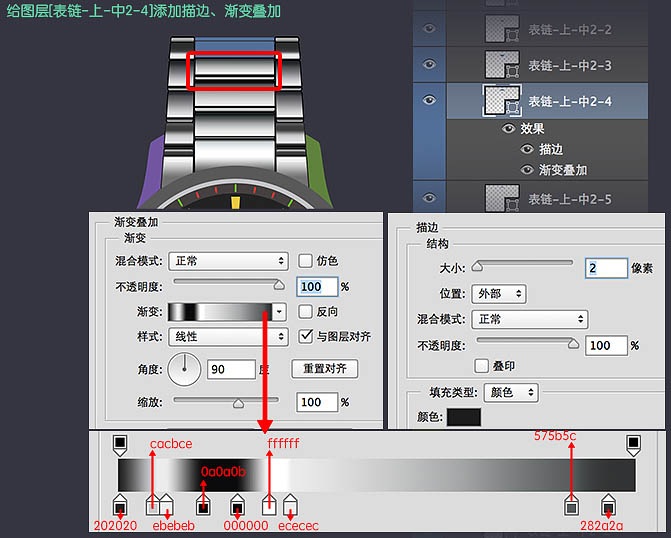
Task: Uncheck 与图层对齐 checkbox
Action: (x=305, y=336)
